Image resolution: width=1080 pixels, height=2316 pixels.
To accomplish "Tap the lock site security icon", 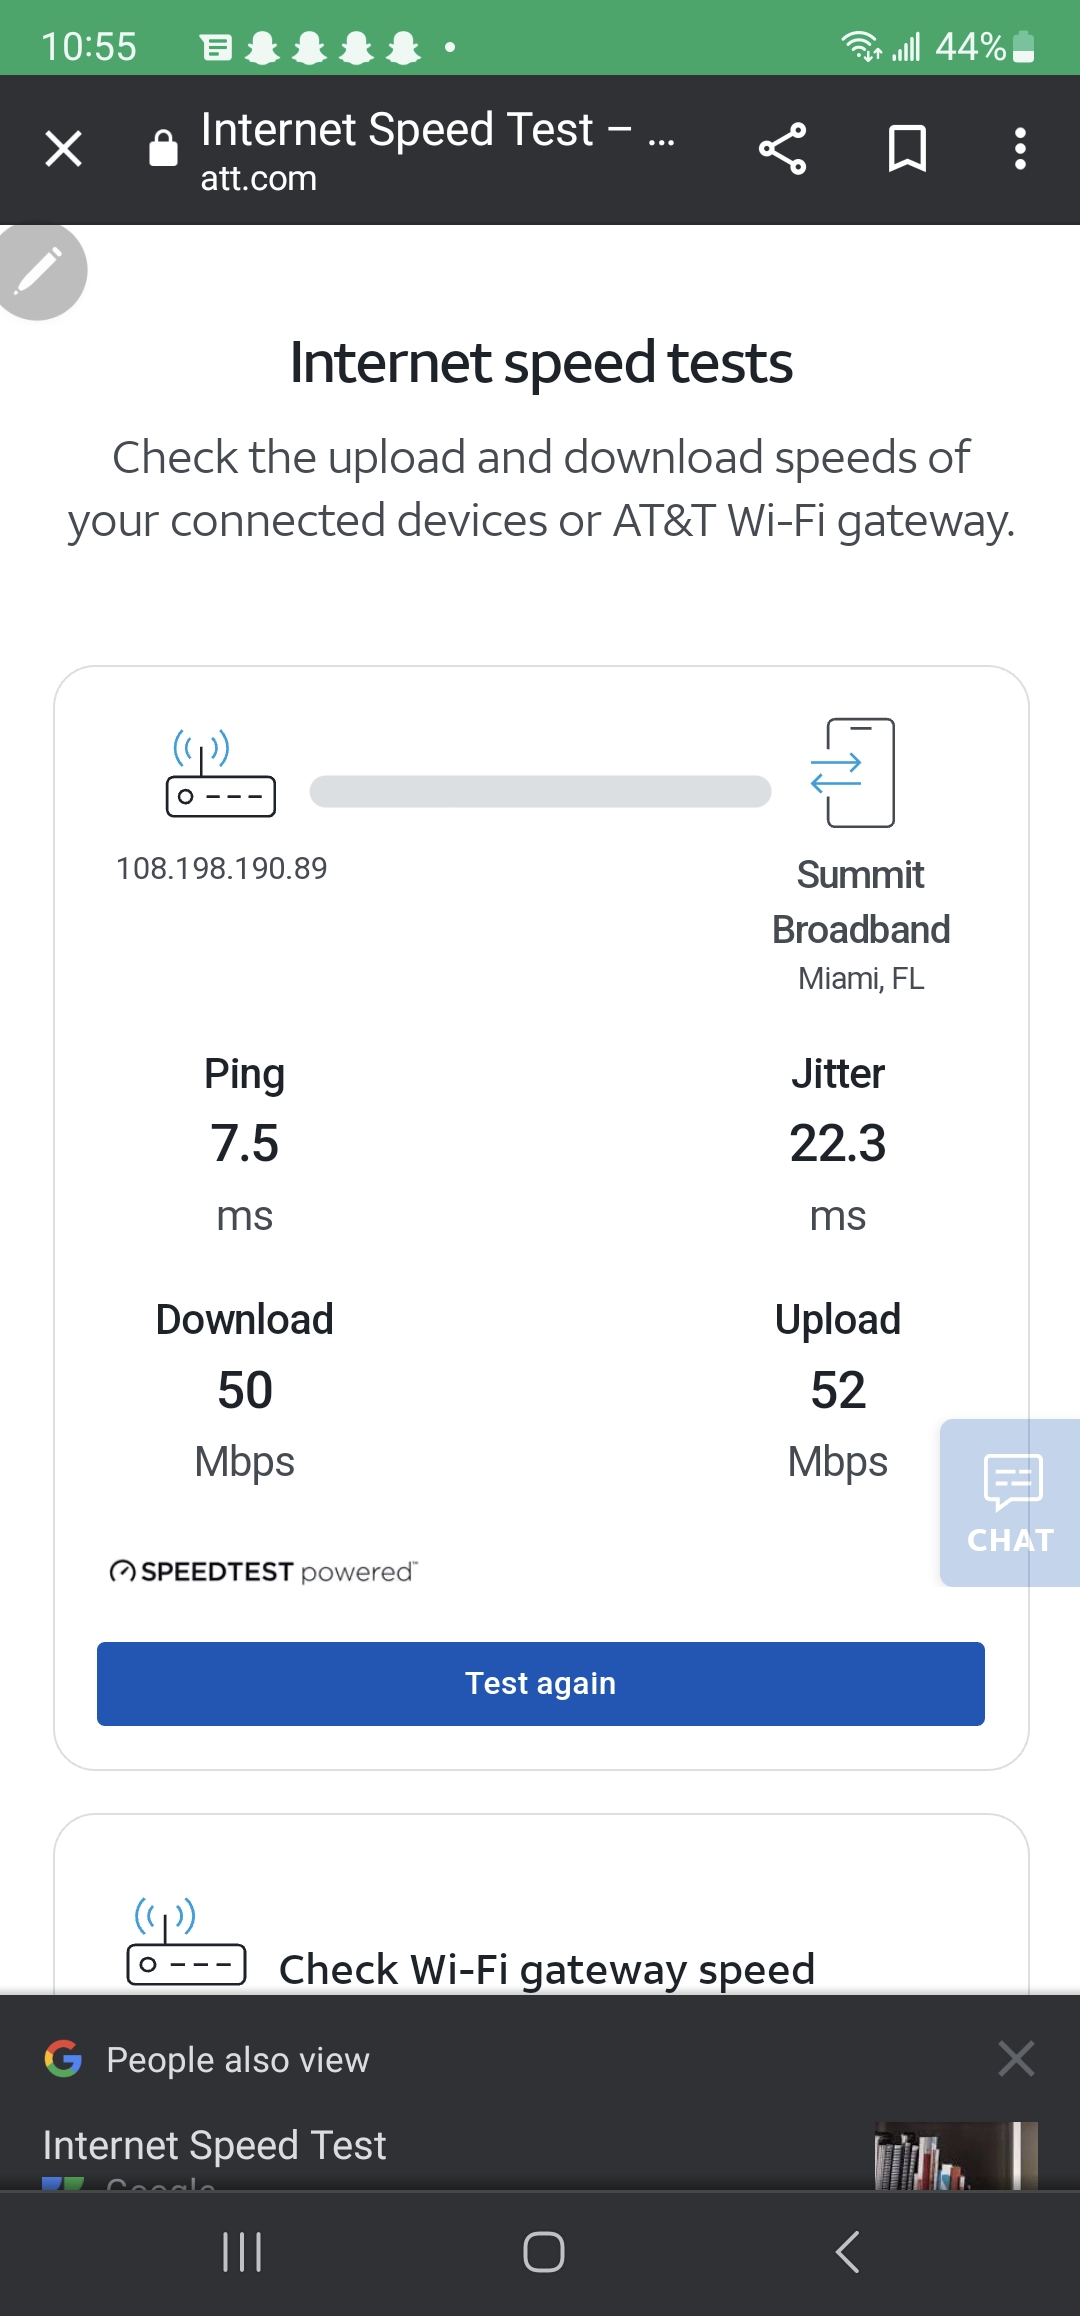I will [163, 150].
